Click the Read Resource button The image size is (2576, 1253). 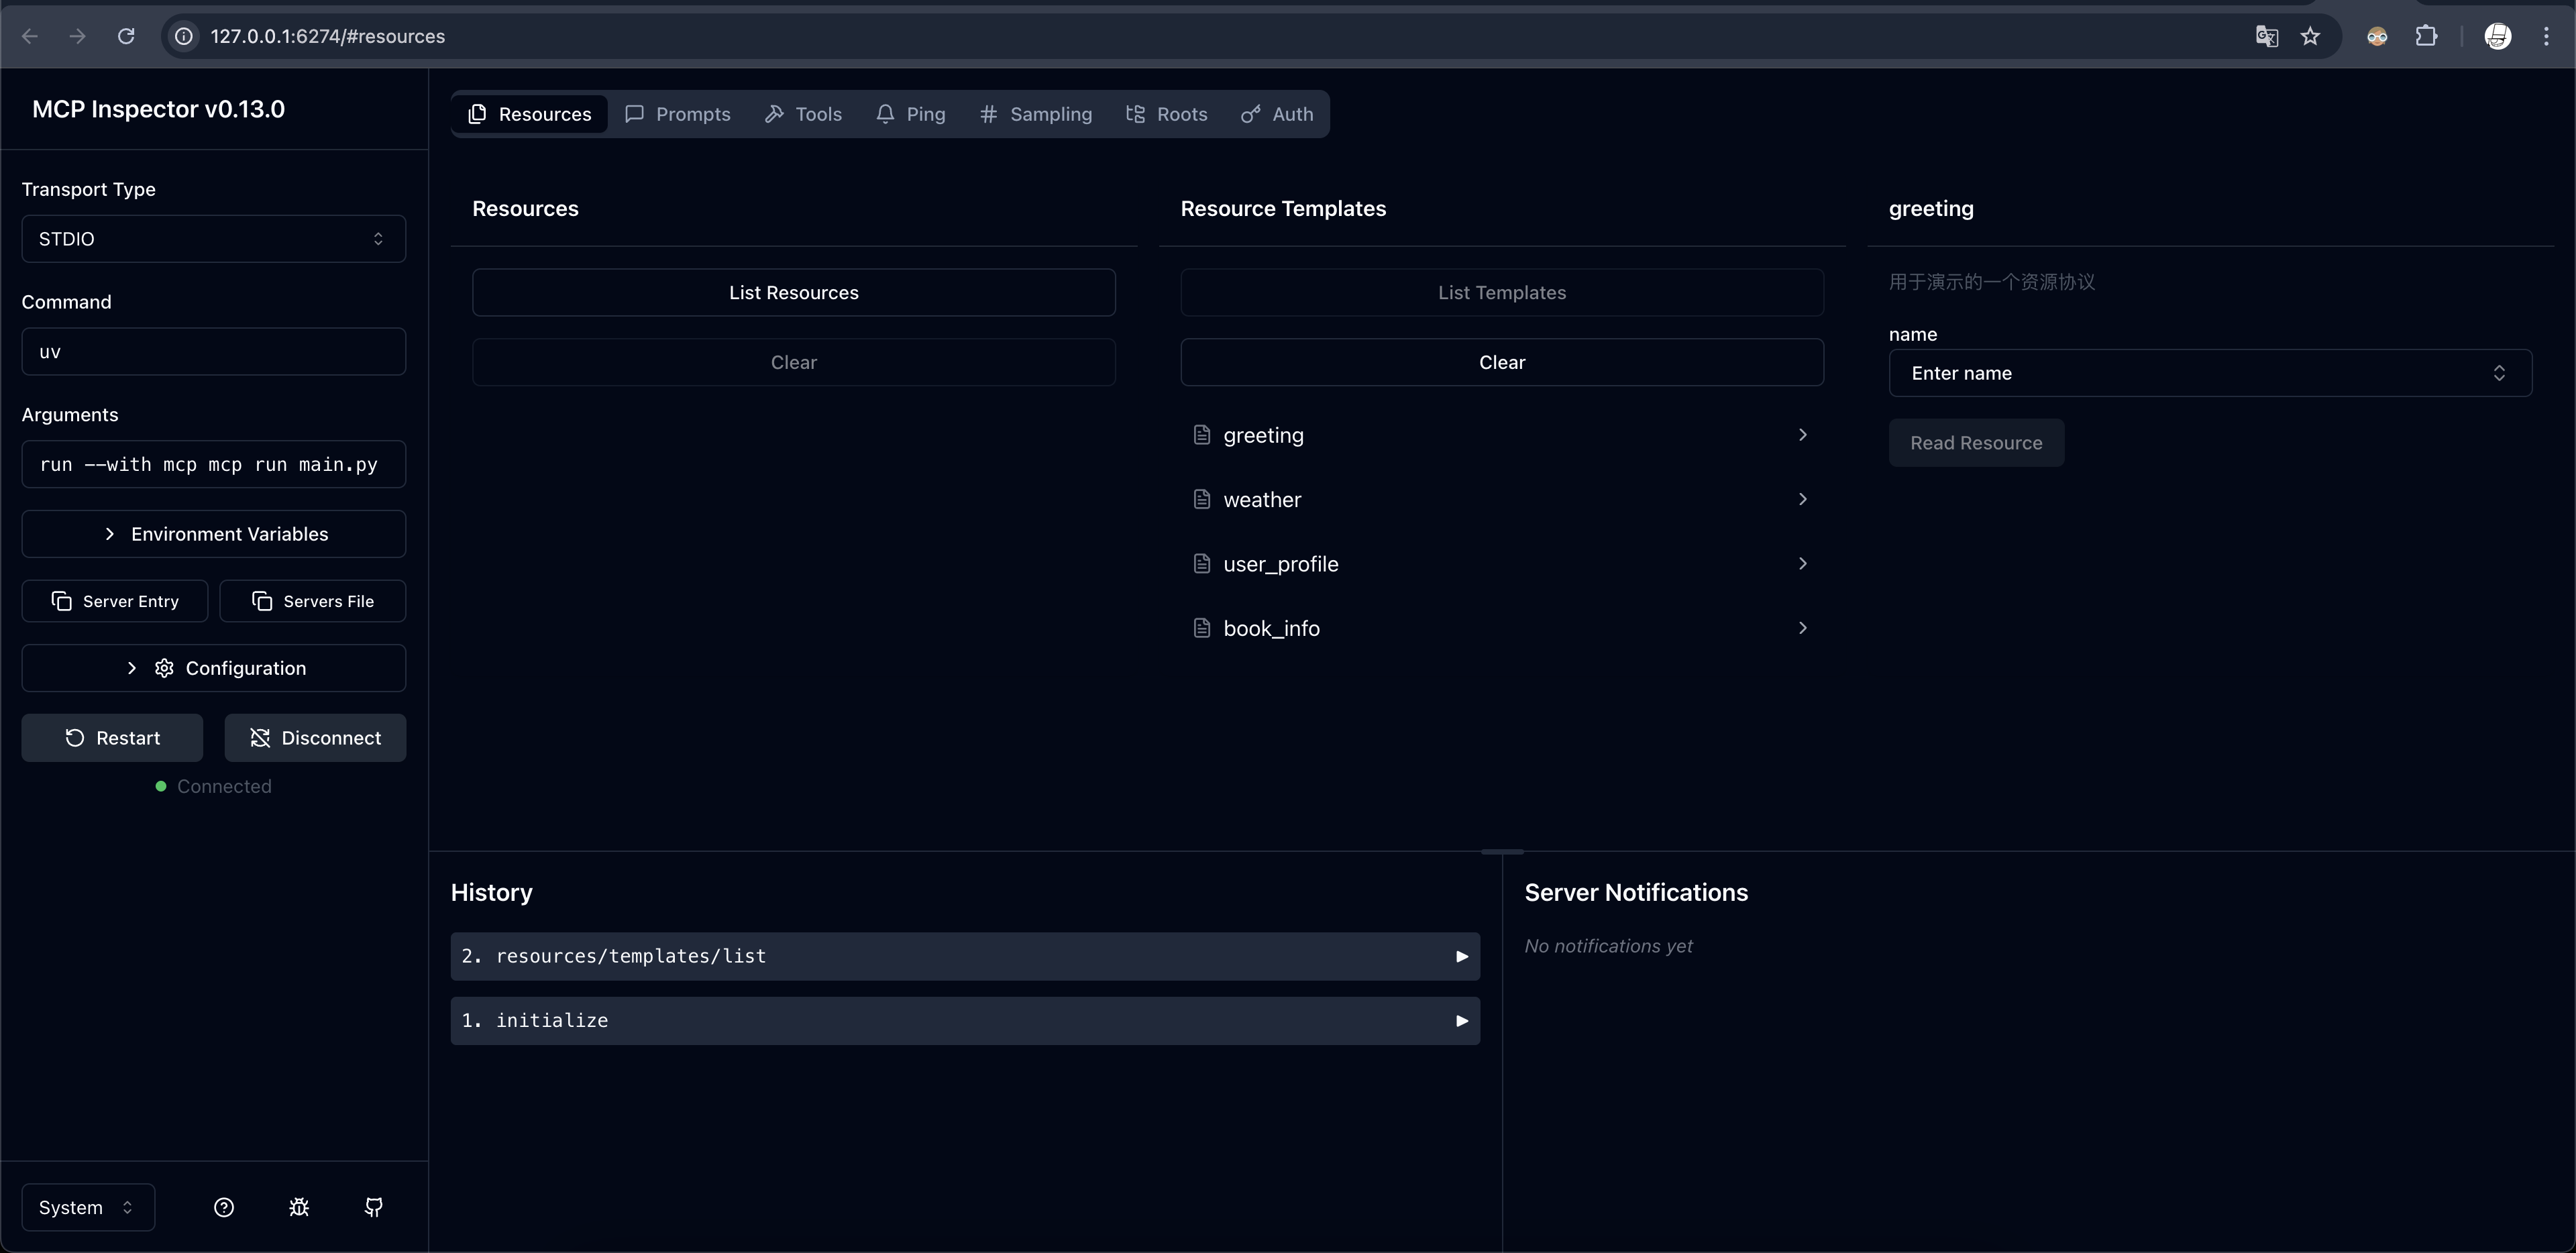click(x=1976, y=442)
